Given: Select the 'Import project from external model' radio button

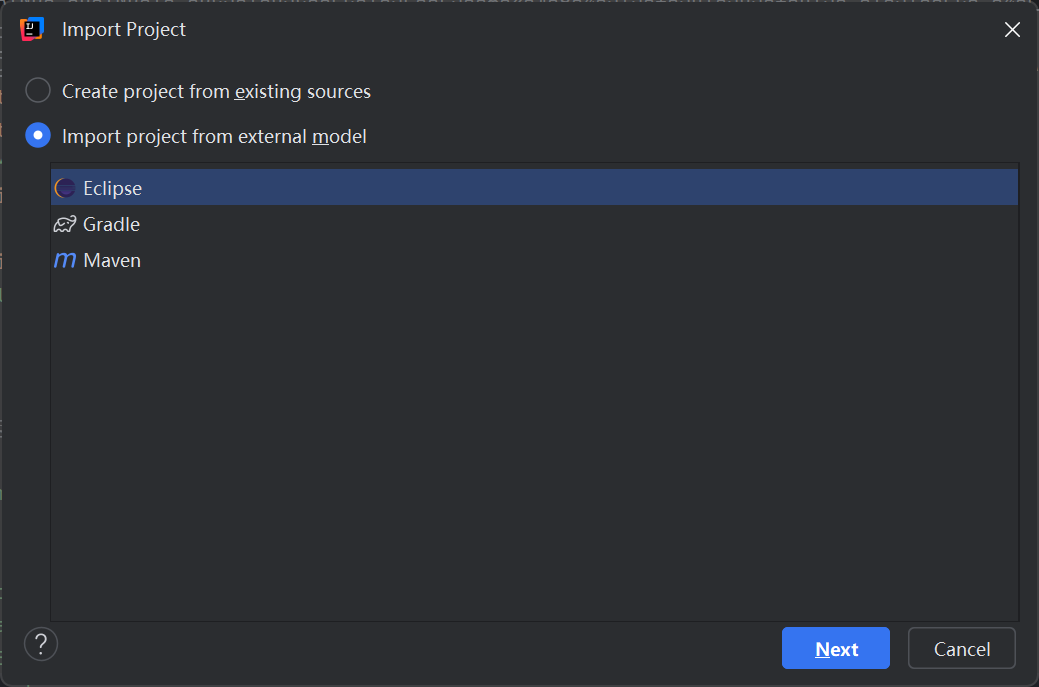Looking at the screenshot, I should click(x=38, y=136).
